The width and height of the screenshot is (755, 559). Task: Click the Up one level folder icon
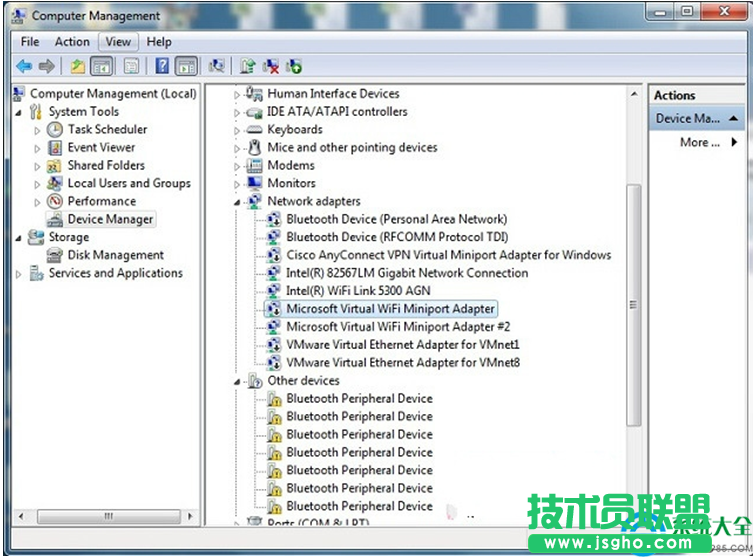pyautogui.click(x=77, y=66)
